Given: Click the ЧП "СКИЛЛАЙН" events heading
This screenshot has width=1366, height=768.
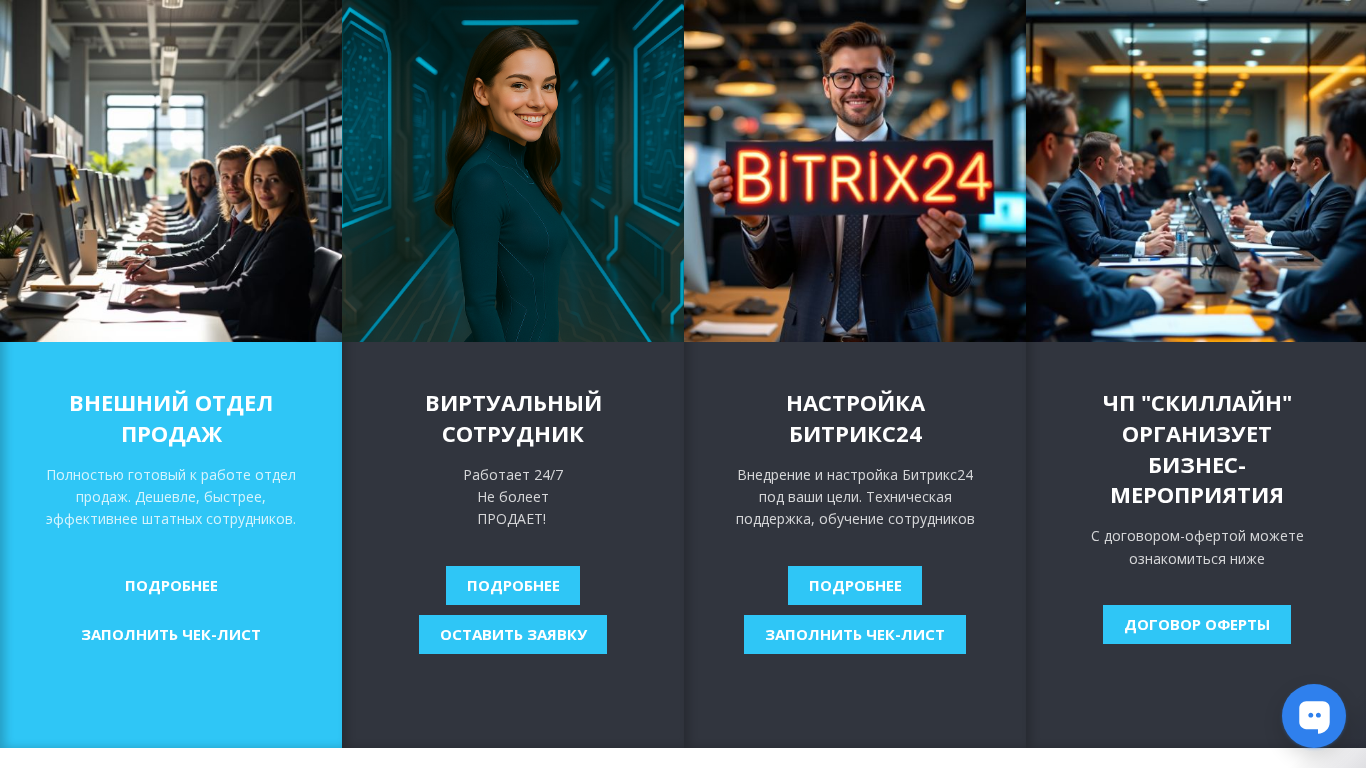Looking at the screenshot, I should [1197, 449].
